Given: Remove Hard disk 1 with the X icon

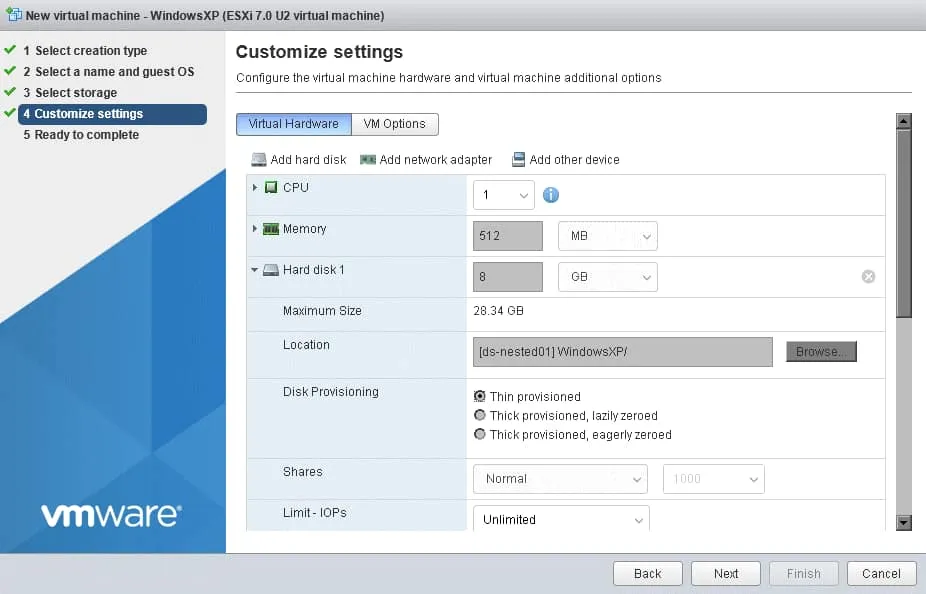Looking at the screenshot, I should pos(868,277).
